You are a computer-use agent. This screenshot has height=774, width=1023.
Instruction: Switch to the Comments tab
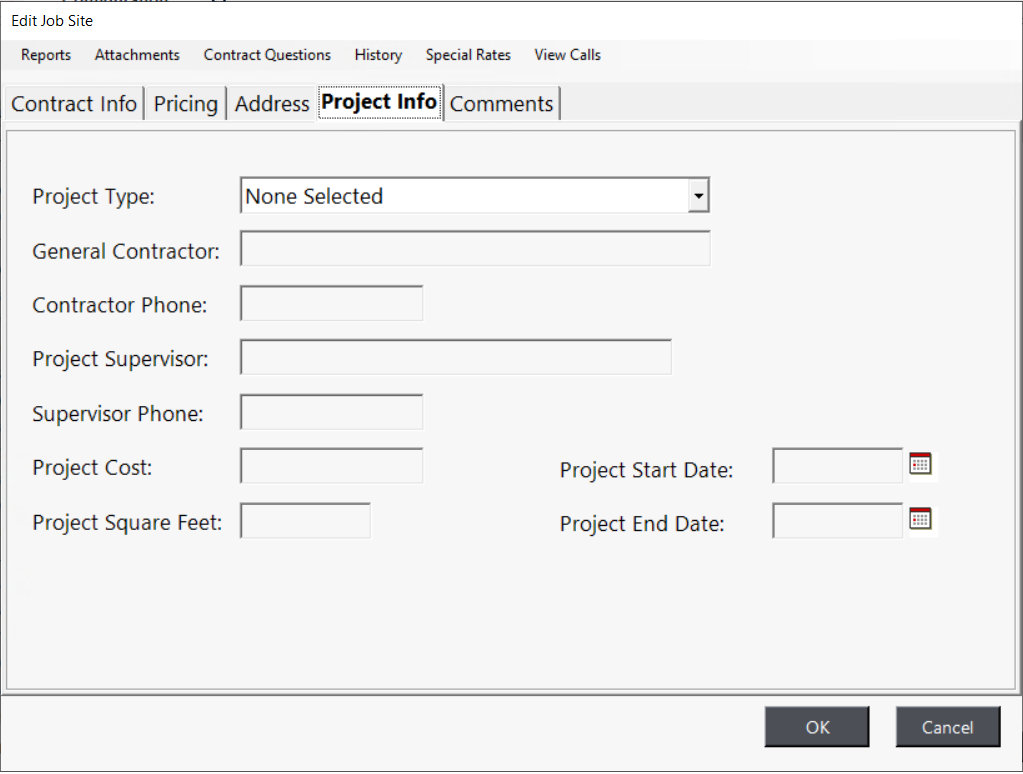coord(501,104)
